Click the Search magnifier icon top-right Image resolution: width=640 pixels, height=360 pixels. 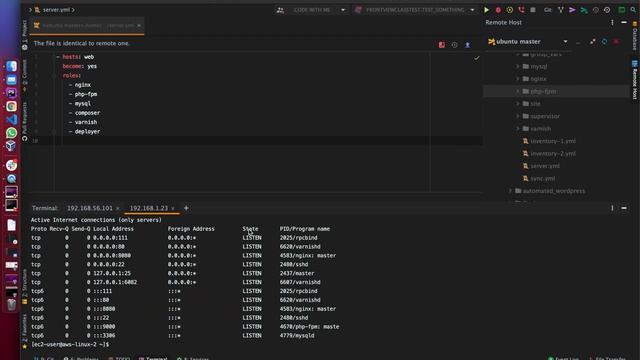633,10
